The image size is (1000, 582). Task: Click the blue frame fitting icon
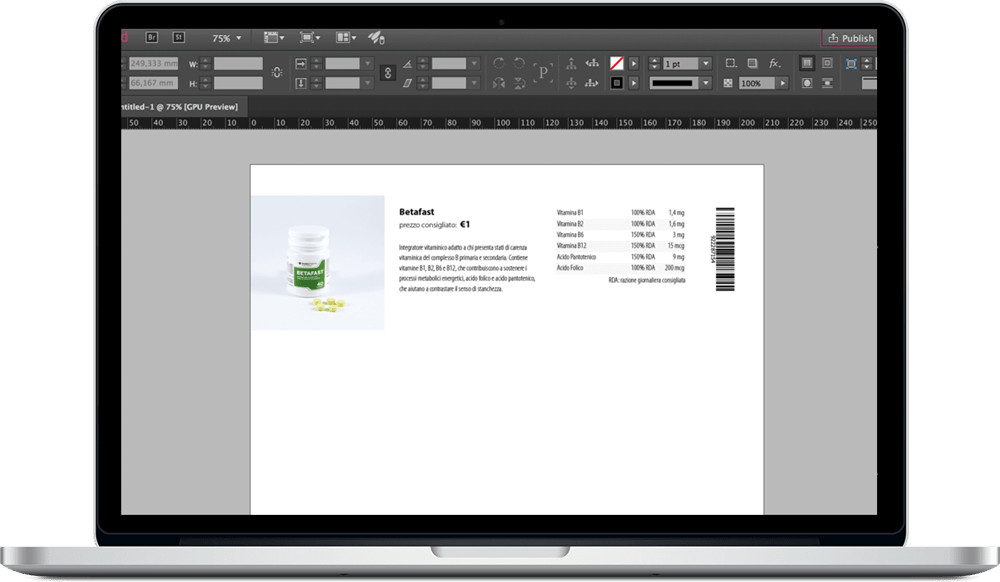coord(851,63)
